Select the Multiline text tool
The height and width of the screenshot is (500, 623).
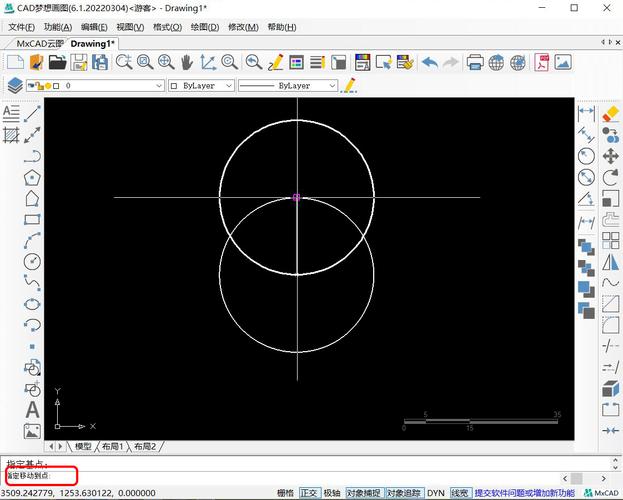pos(11,114)
